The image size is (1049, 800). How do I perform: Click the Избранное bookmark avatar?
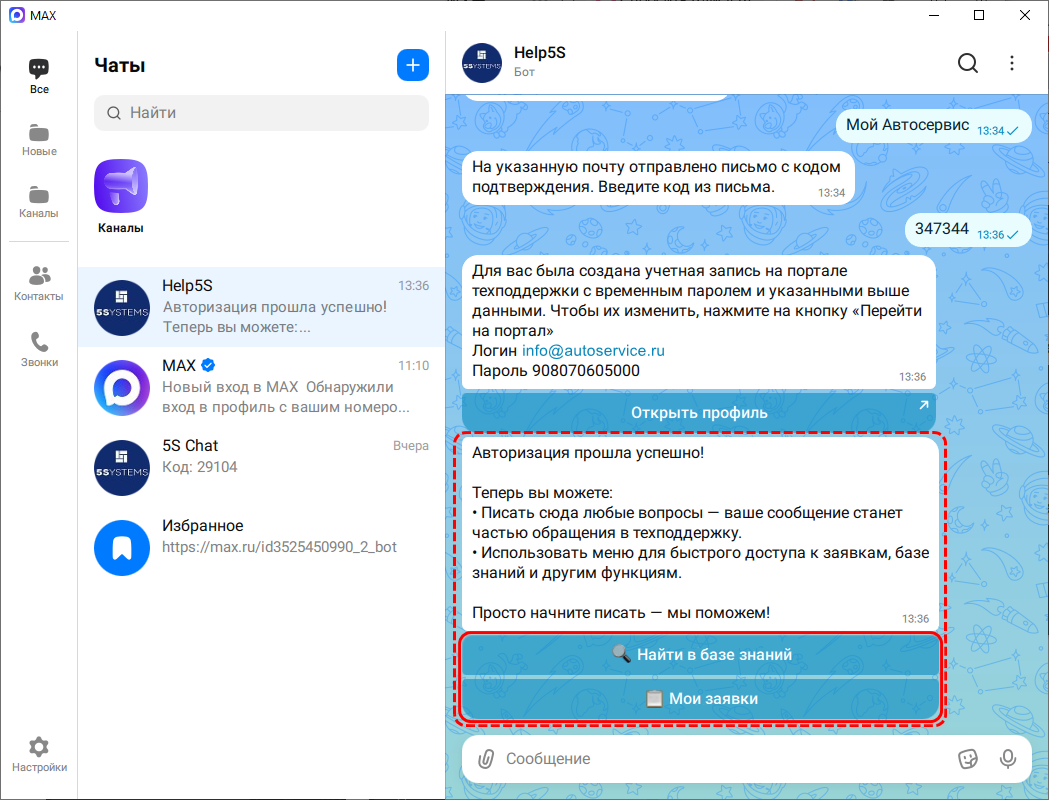click(122, 548)
